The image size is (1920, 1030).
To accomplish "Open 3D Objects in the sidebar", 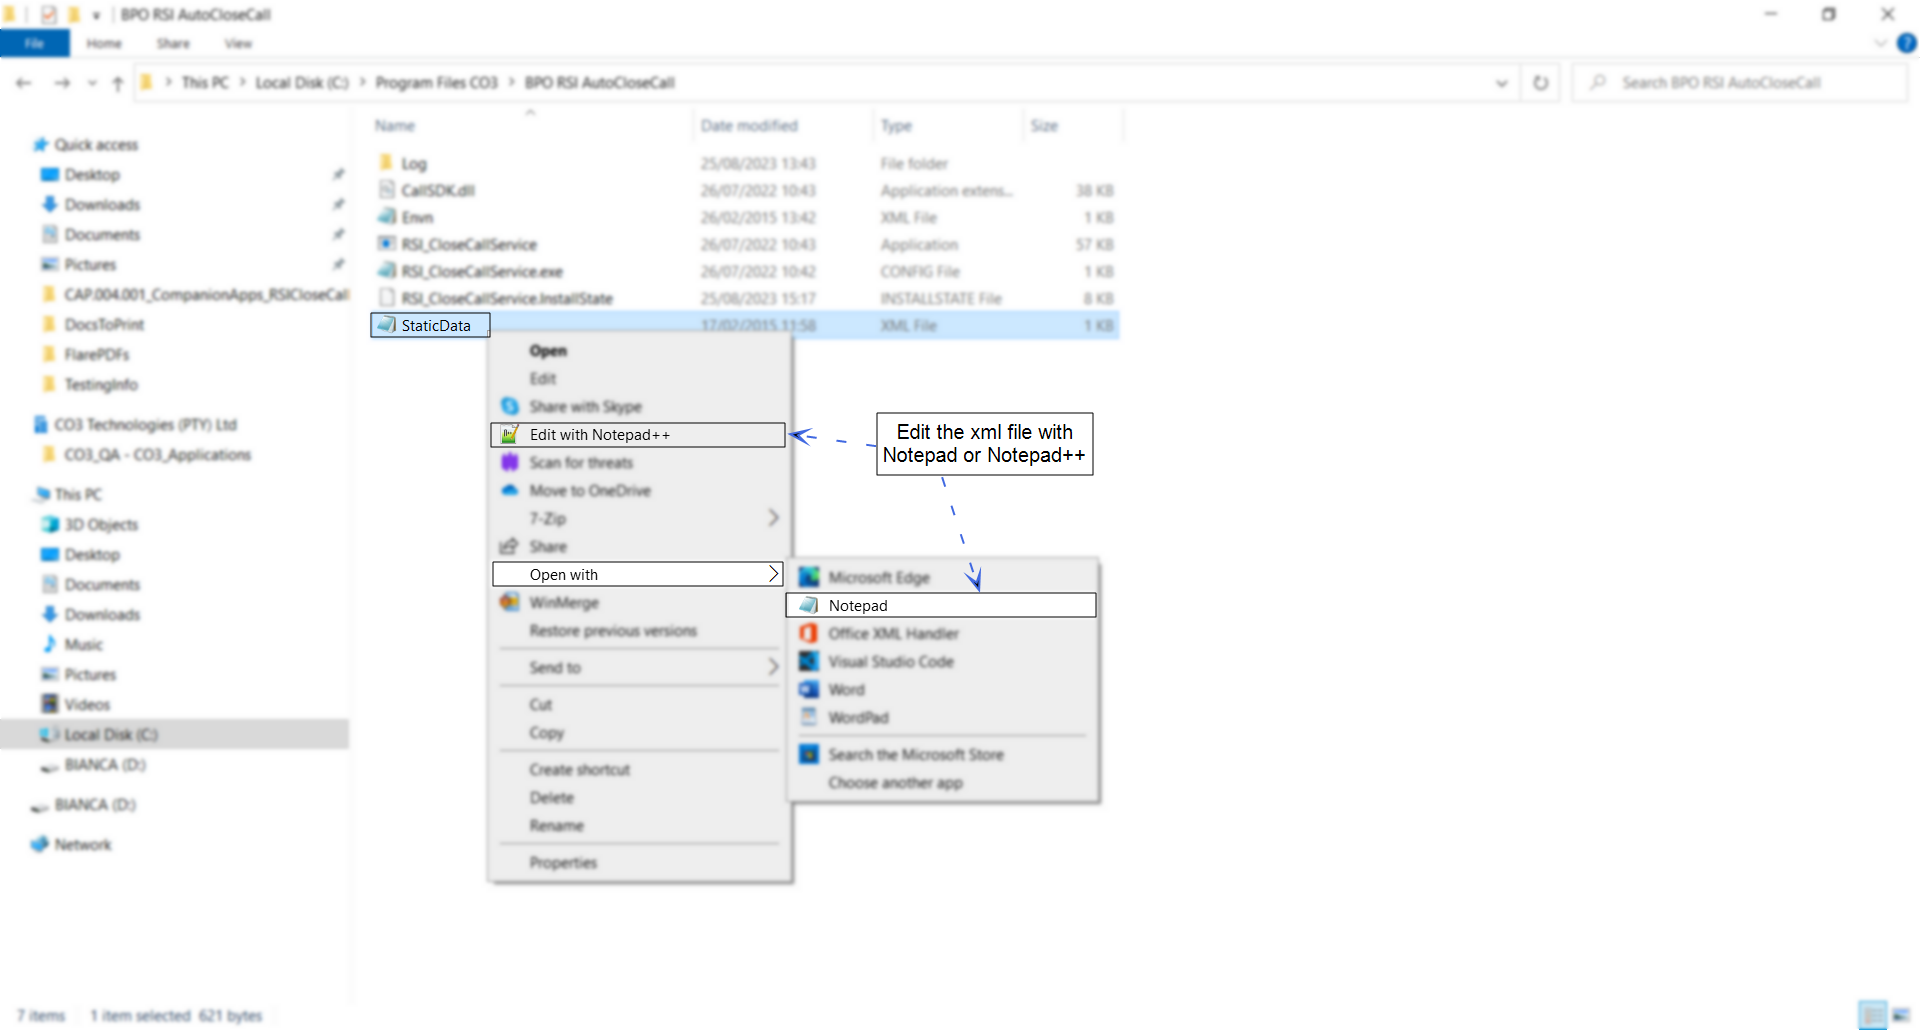I will tap(101, 524).
